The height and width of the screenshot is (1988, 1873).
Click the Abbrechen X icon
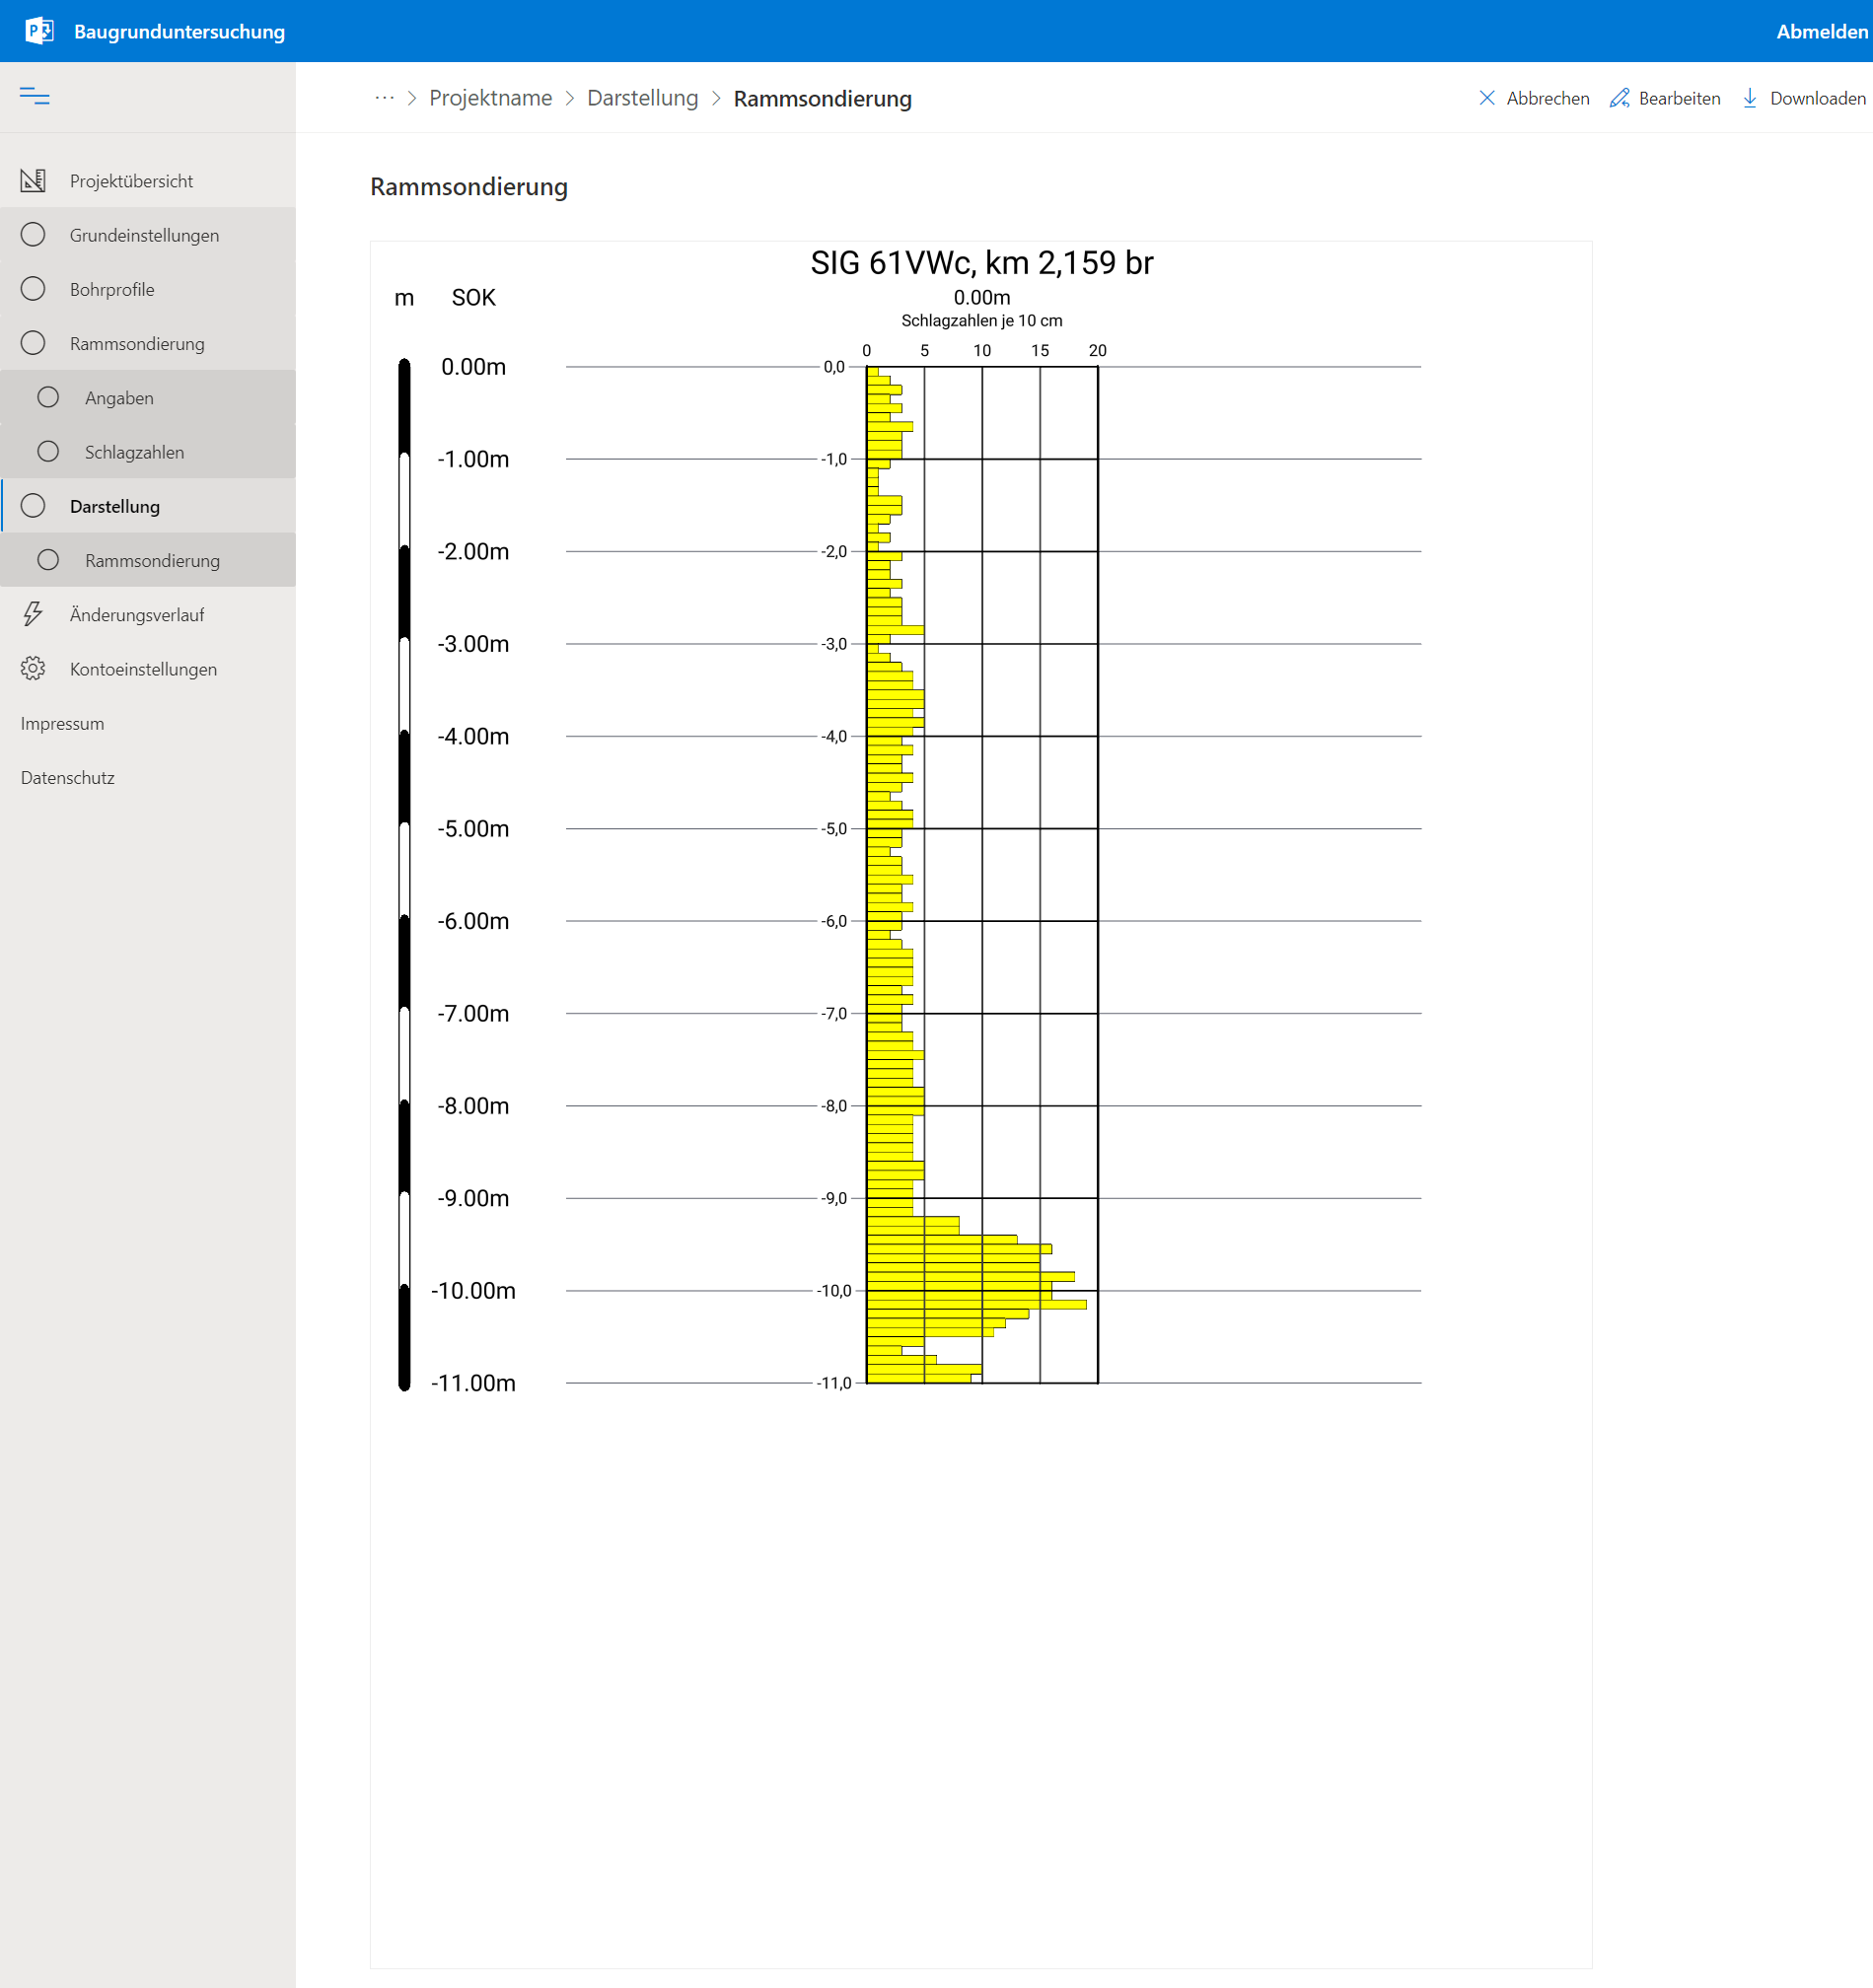coord(1486,98)
